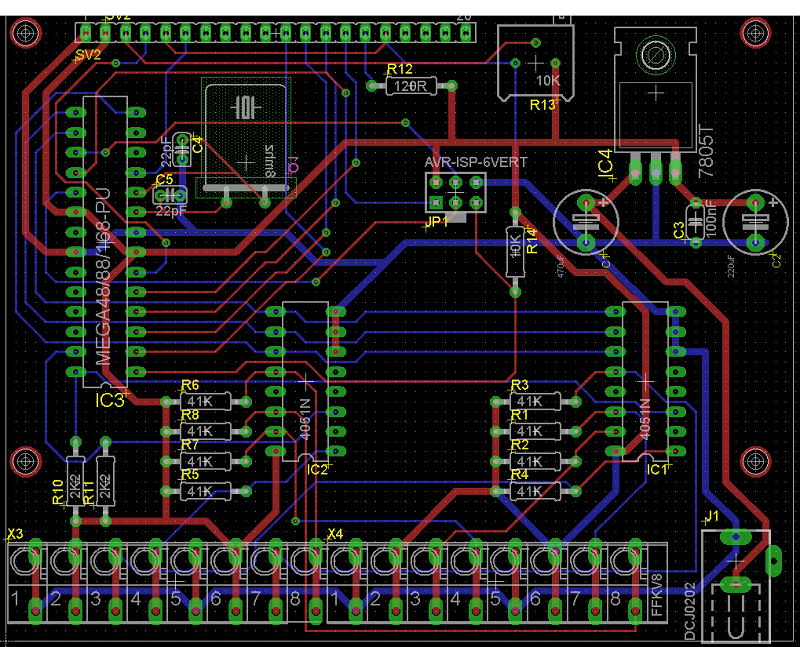Select the C4 capacitor label
800x647 pixels.
[197, 144]
